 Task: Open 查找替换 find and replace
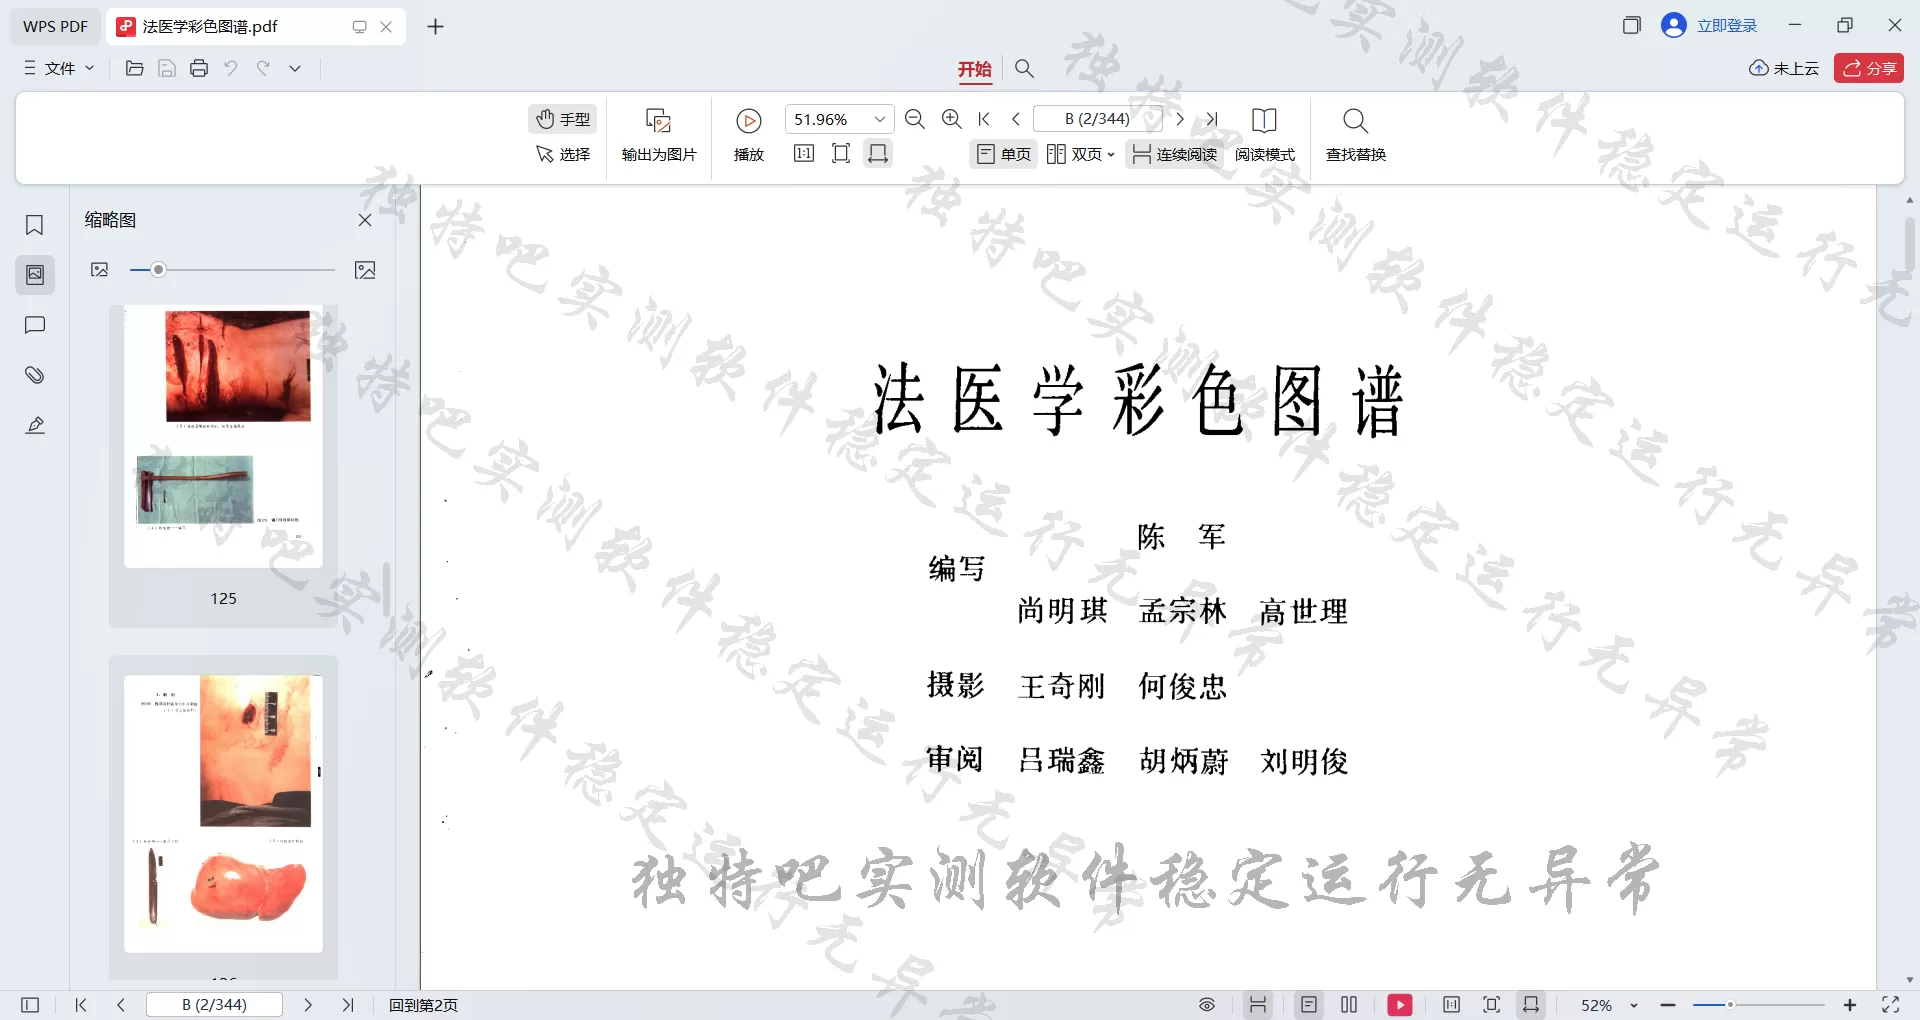coord(1355,135)
